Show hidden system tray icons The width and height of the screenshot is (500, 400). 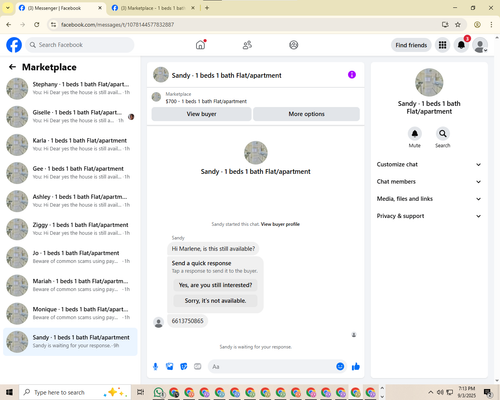click(x=431, y=392)
